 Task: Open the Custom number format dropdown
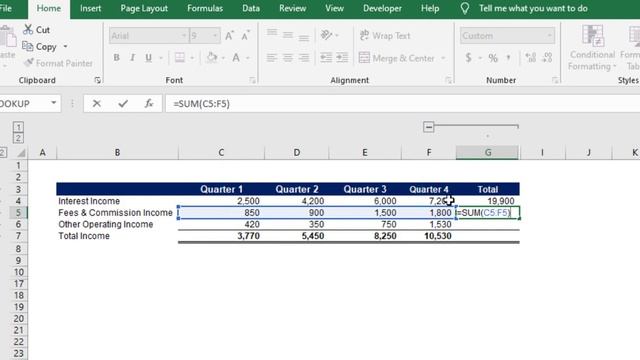(x=549, y=36)
